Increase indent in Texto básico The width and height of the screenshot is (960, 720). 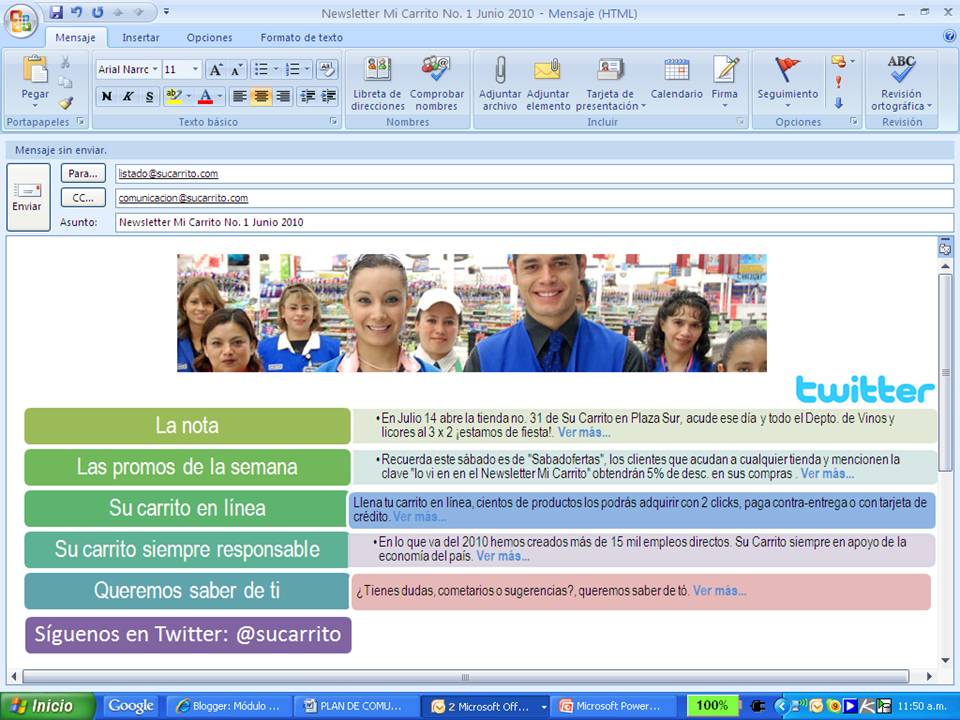(329, 96)
